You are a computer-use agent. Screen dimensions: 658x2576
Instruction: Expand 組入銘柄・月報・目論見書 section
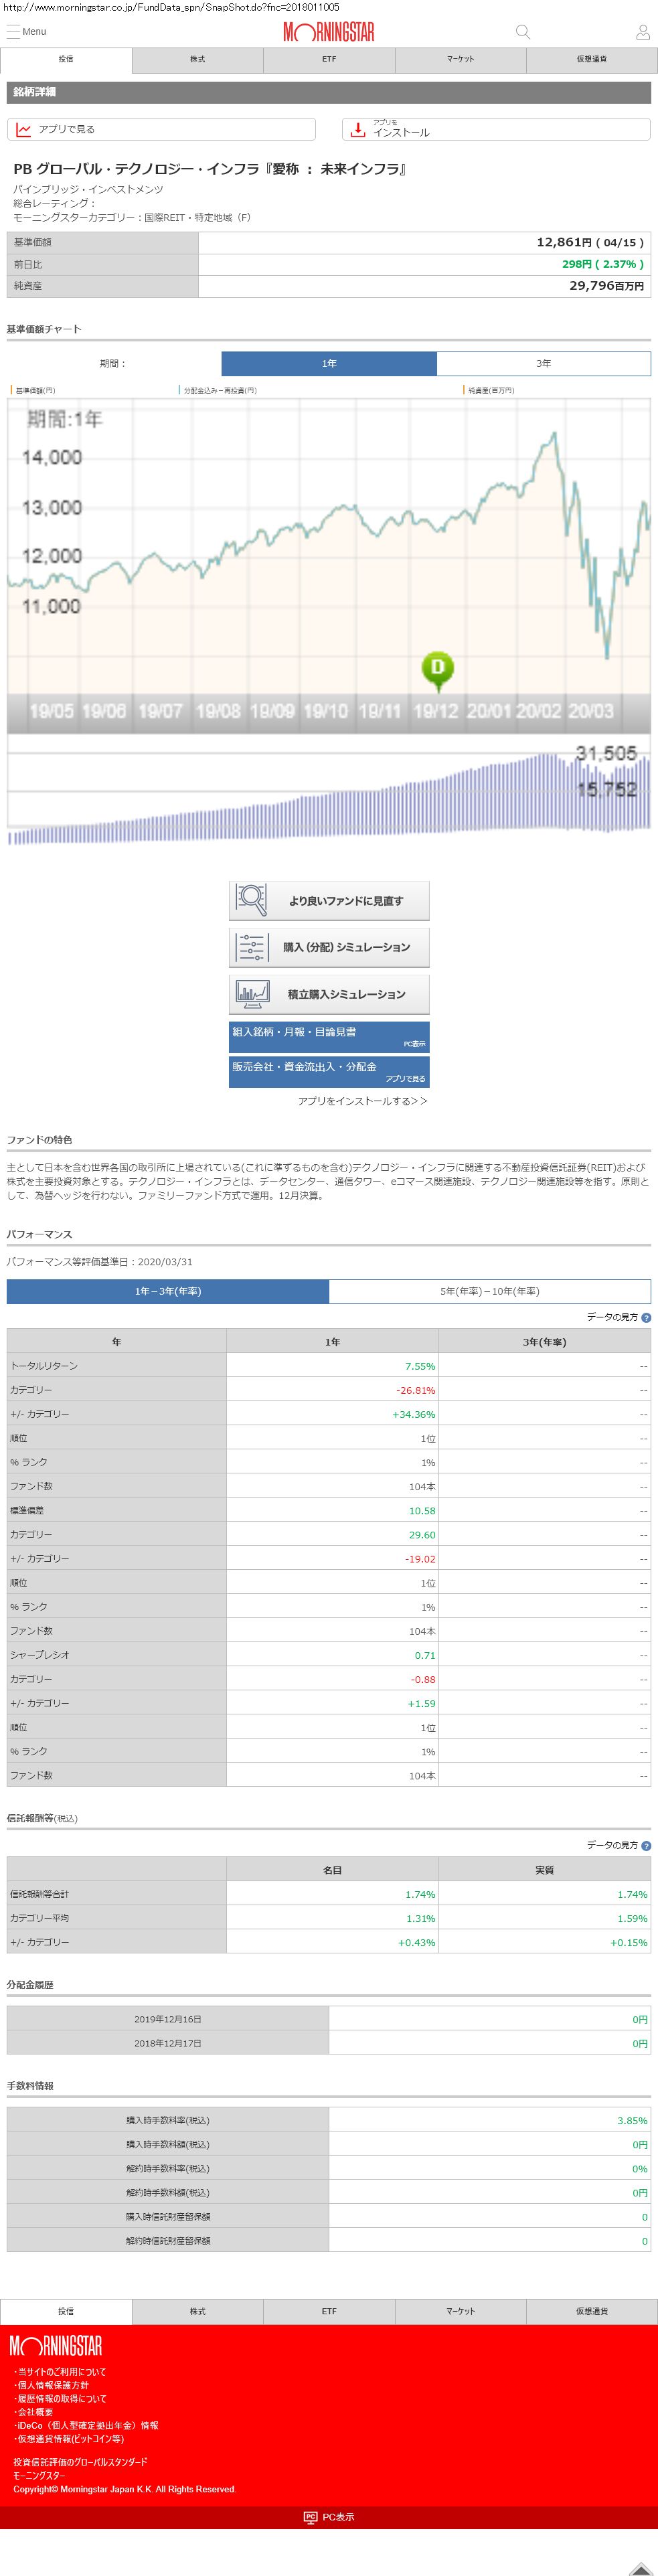tap(329, 1036)
